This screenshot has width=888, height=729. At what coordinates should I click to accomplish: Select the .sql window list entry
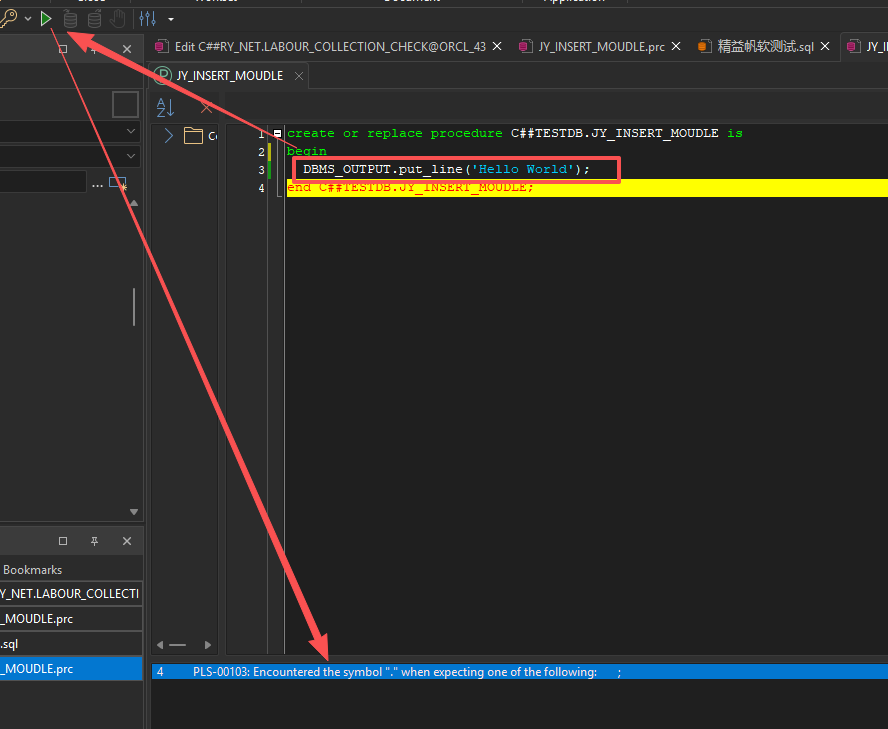[71, 644]
